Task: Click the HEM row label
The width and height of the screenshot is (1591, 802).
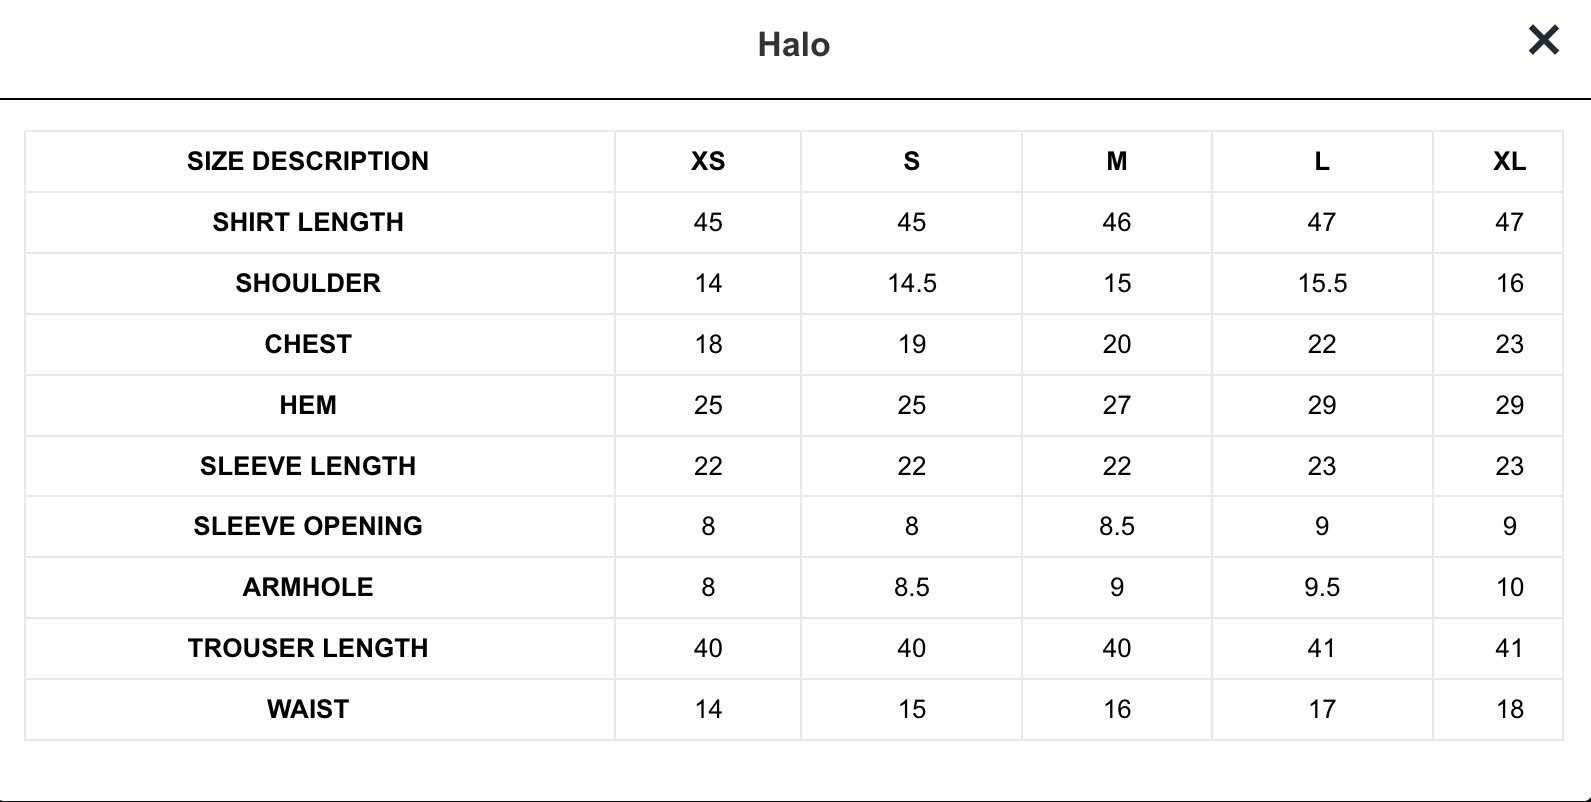Action: click(x=308, y=405)
